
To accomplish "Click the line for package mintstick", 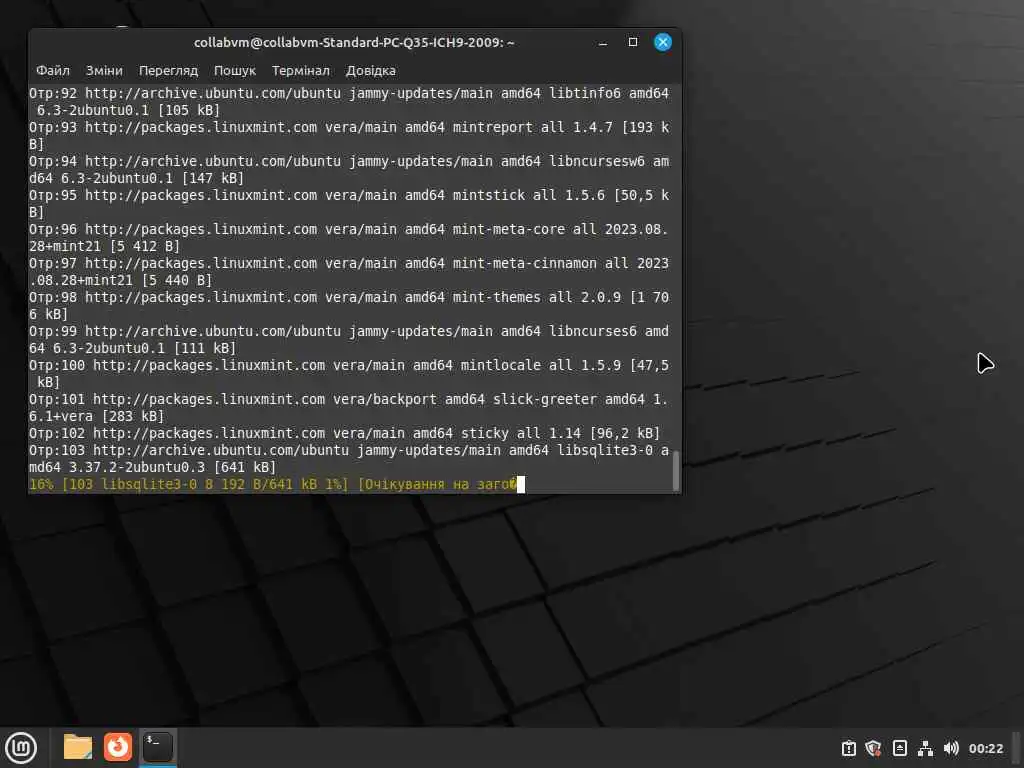I will [x=349, y=204].
